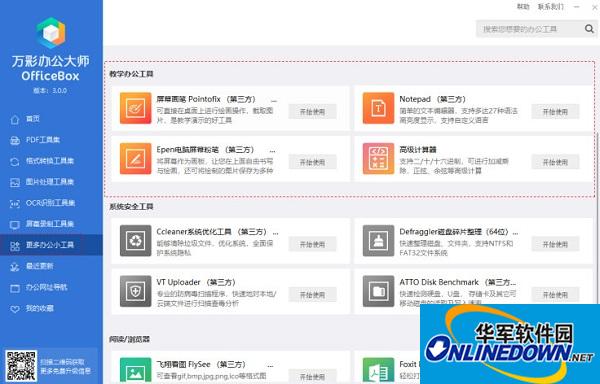Screen dimensions: 600x384
Task: Click the house icon beside 首页
Action: pos(15,119)
